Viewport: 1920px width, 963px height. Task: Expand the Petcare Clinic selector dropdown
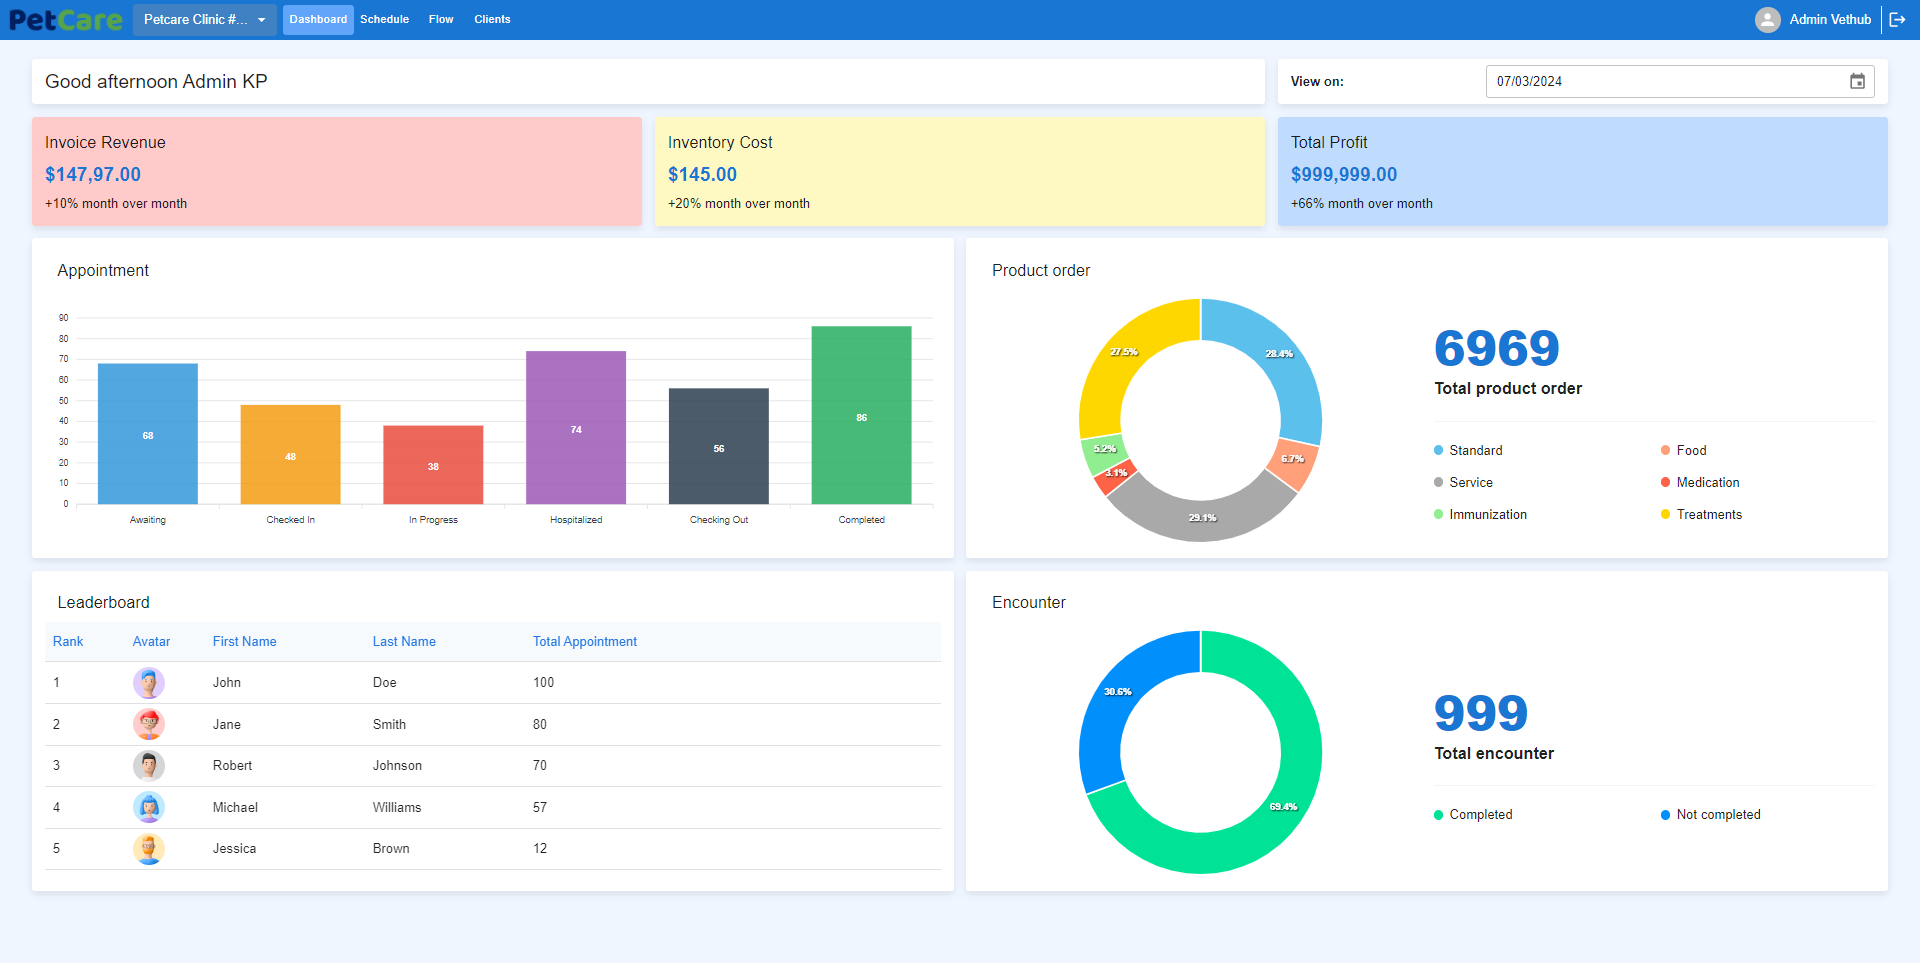pyautogui.click(x=204, y=19)
